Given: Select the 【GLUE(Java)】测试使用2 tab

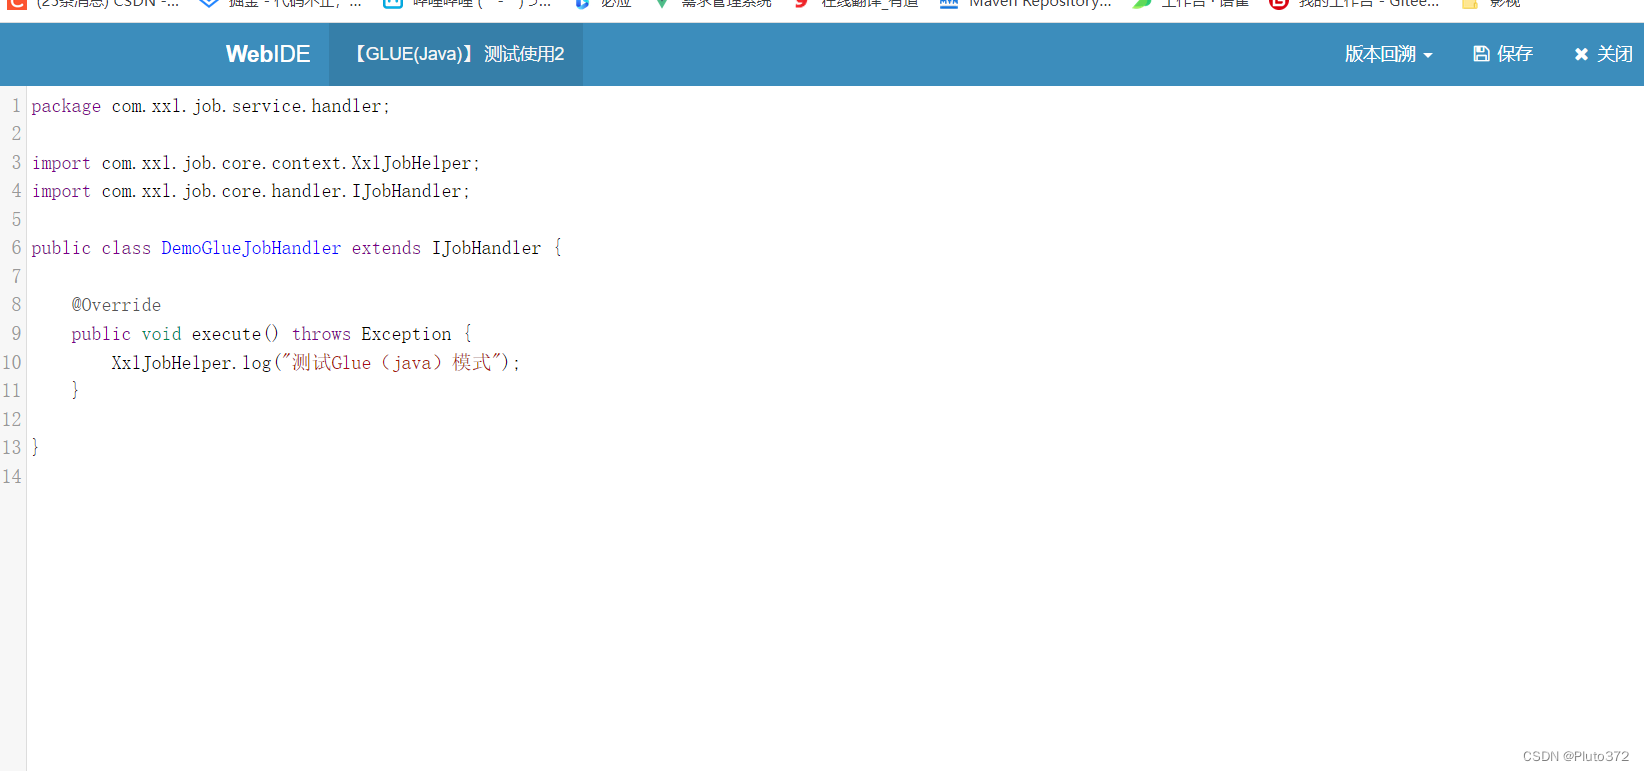Looking at the screenshot, I should (456, 54).
